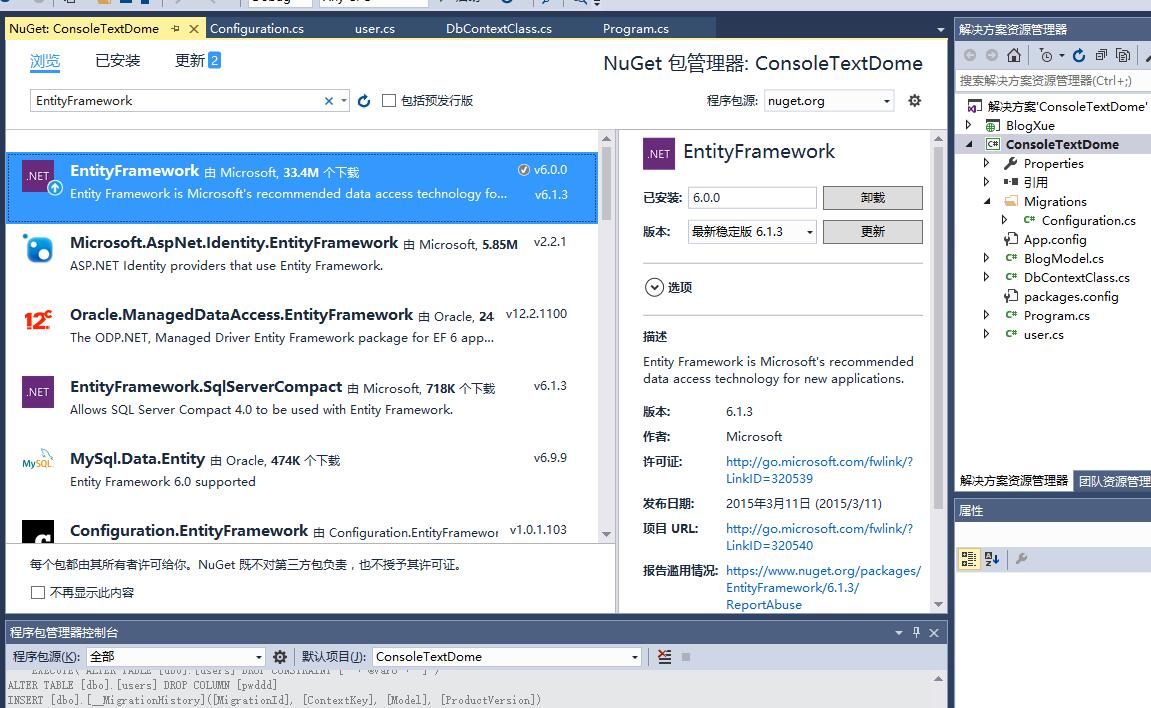Image resolution: width=1151 pixels, height=708 pixels.
Task: Open the package source nuget.org dropdown
Action: coord(887,101)
